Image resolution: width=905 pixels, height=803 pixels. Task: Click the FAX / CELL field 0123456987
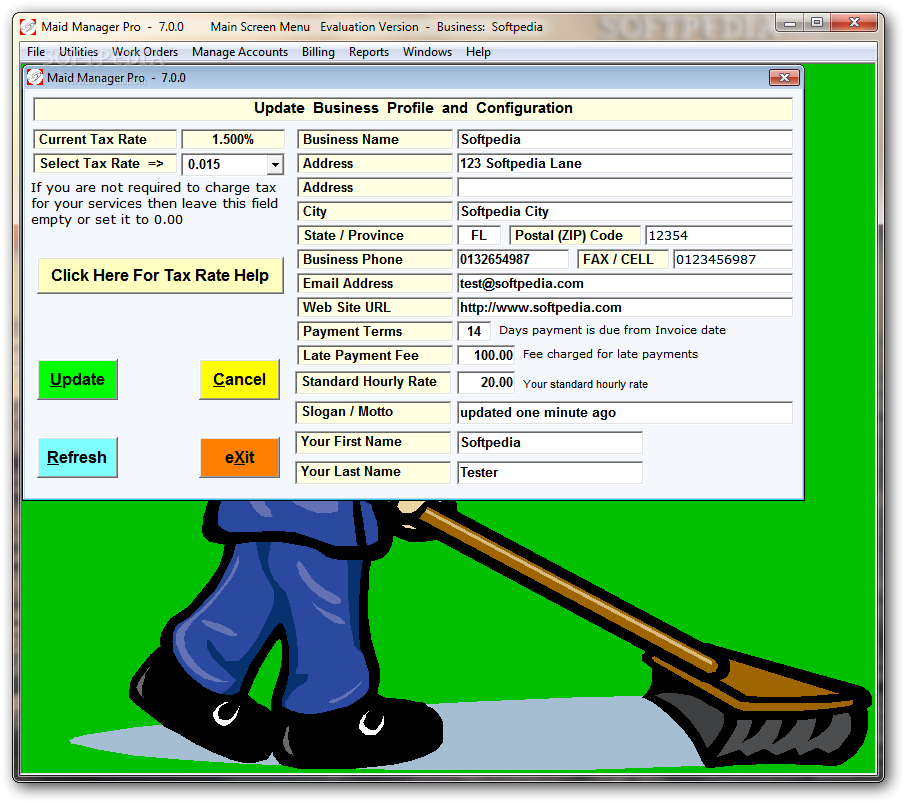tap(732, 260)
